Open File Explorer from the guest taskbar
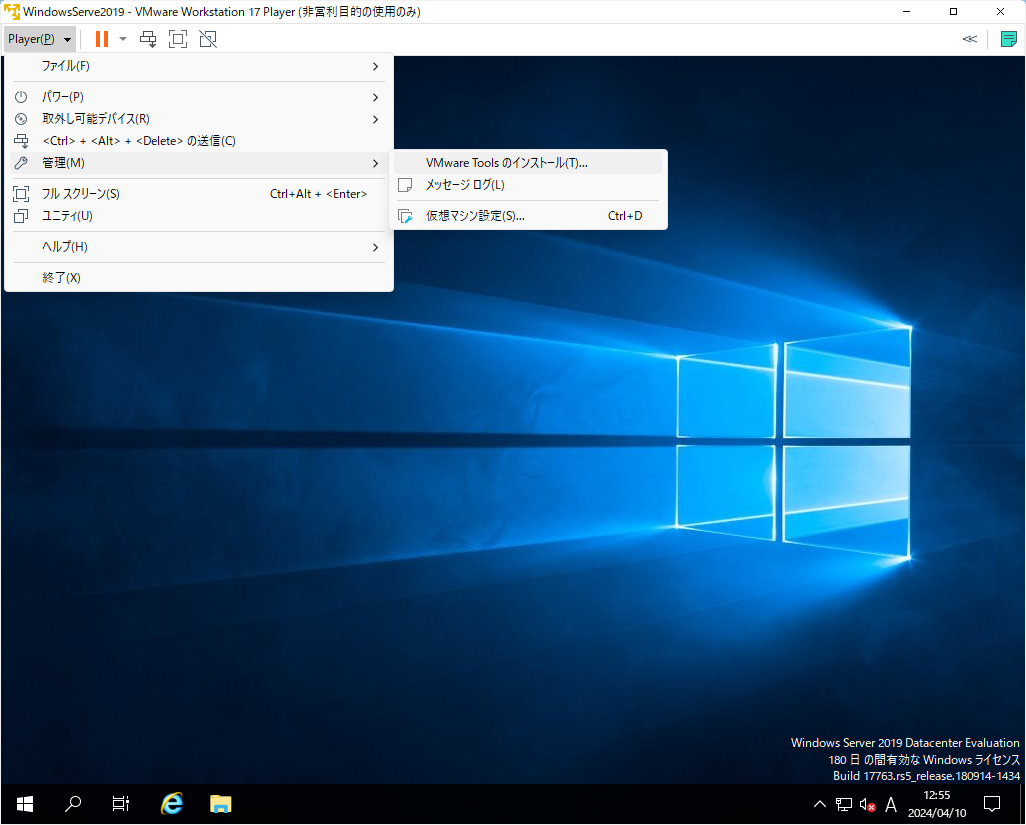This screenshot has width=1026, height=825. (x=221, y=804)
